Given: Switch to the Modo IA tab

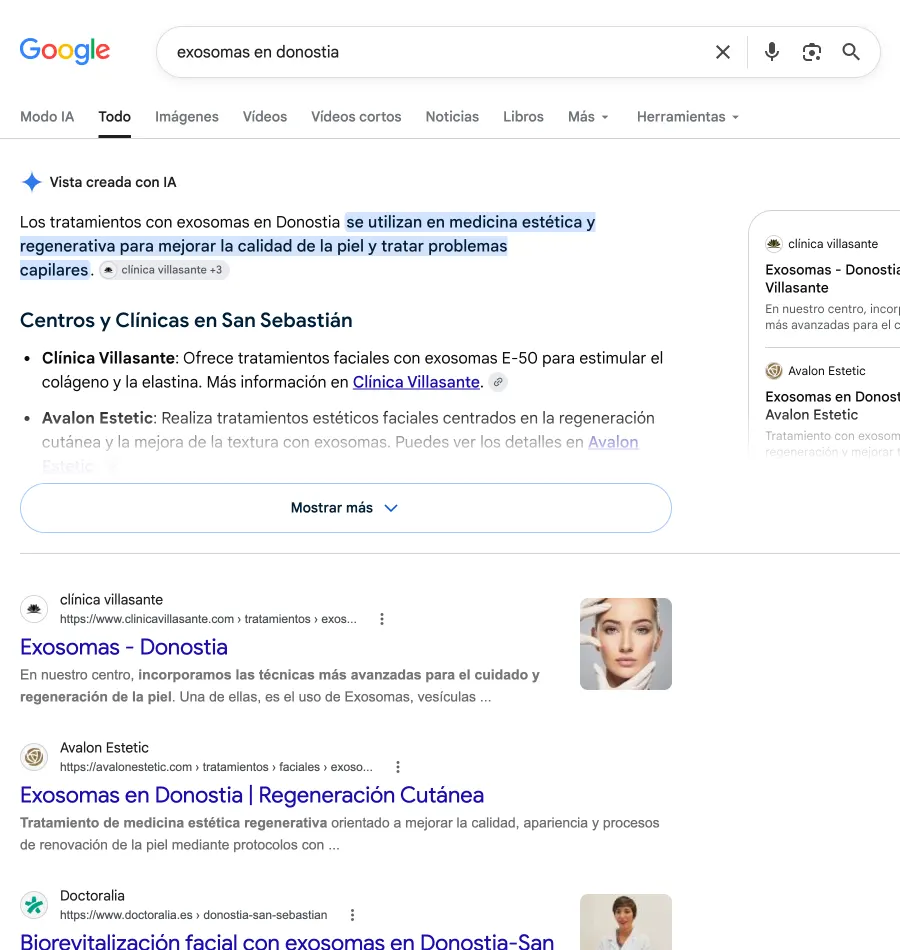Looking at the screenshot, I should pos(47,116).
